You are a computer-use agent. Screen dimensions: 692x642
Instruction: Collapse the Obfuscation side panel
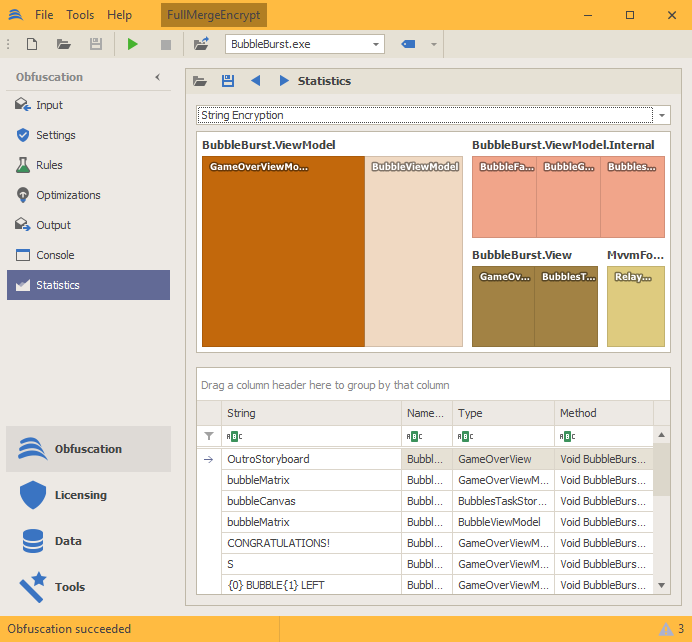click(x=157, y=77)
